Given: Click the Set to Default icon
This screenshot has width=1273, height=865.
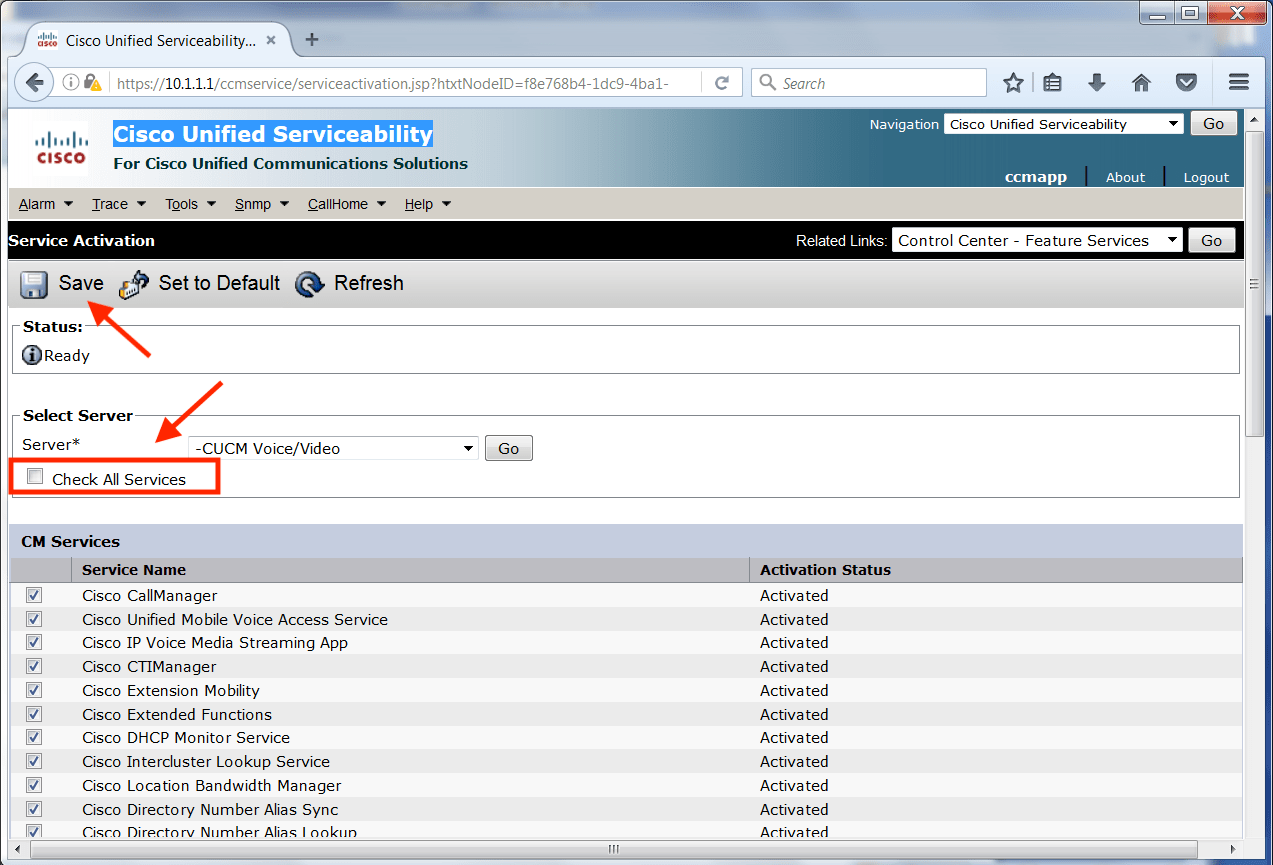Looking at the screenshot, I should 134,285.
